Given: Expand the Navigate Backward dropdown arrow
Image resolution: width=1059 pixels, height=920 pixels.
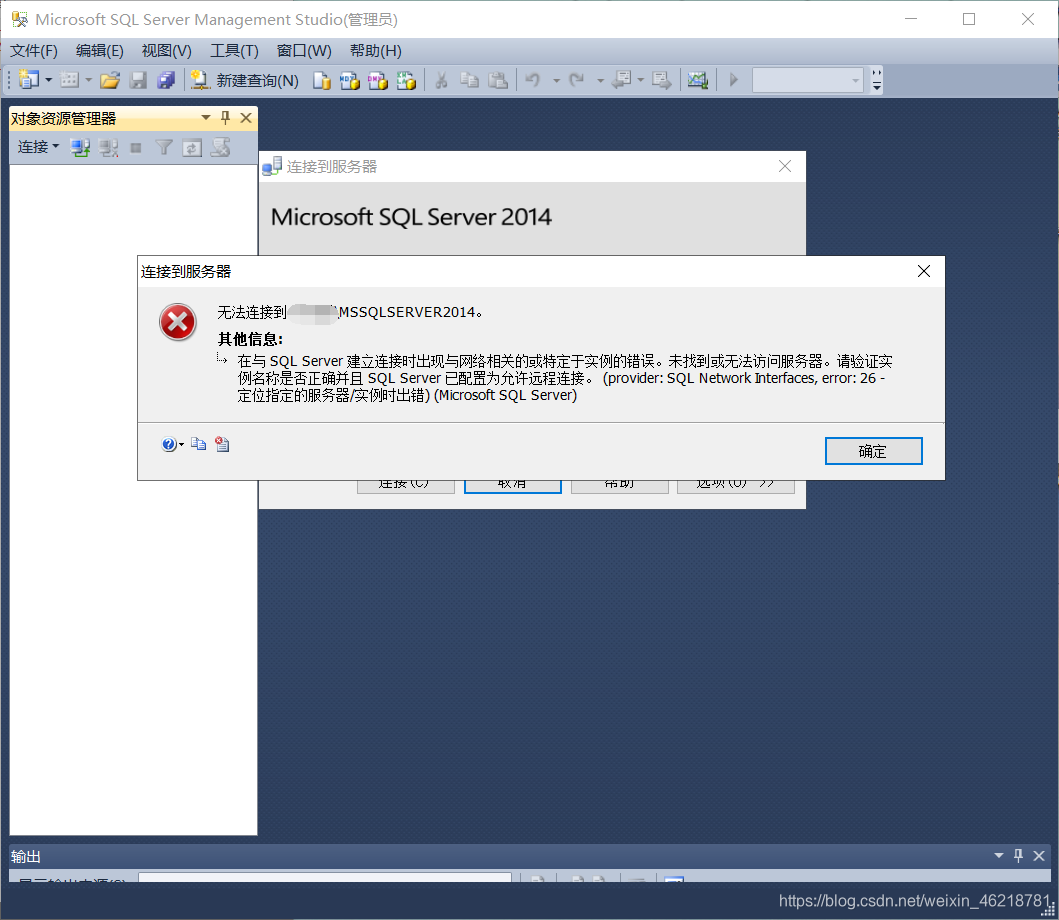Looking at the screenshot, I should pyautogui.click(x=640, y=80).
